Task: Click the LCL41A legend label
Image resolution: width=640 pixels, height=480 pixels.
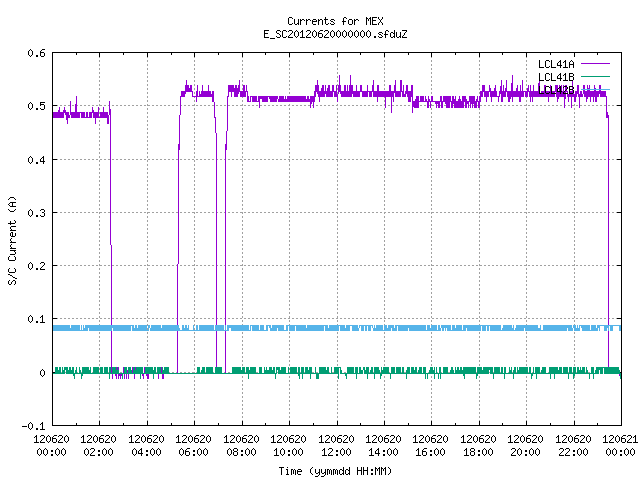Action: pos(556,64)
